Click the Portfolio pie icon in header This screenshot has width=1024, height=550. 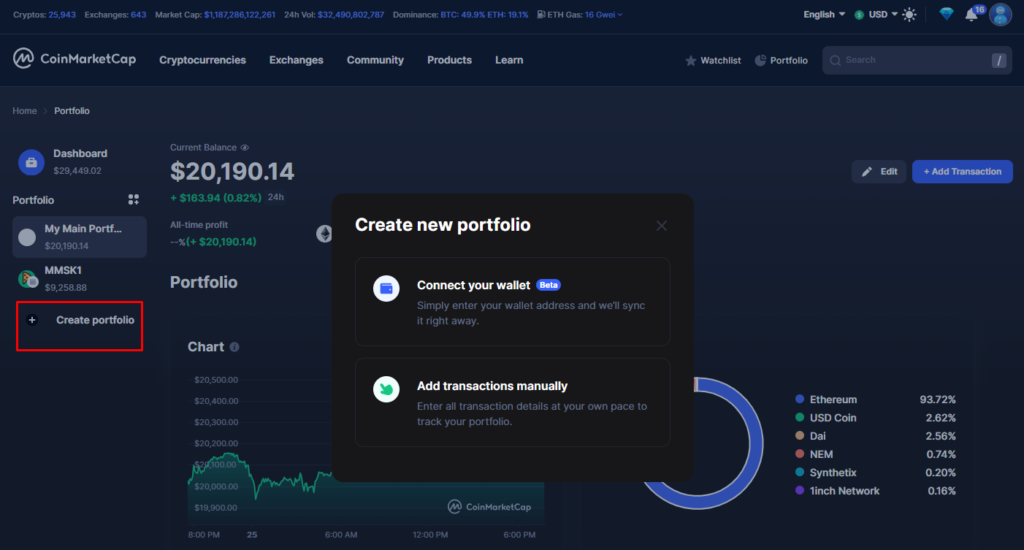pos(760,60)
